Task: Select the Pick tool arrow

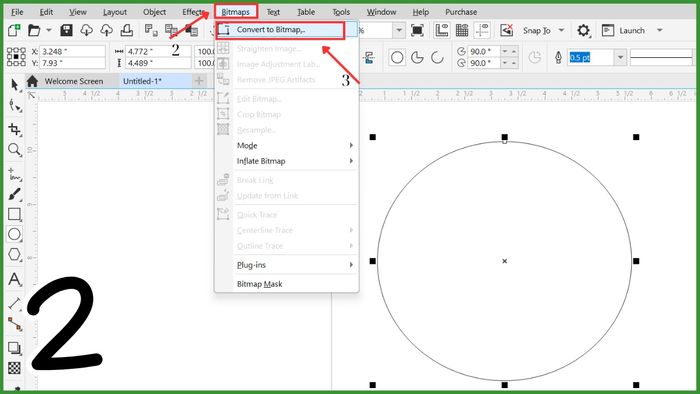Action: pyautogui.click(x=15, y=85)
